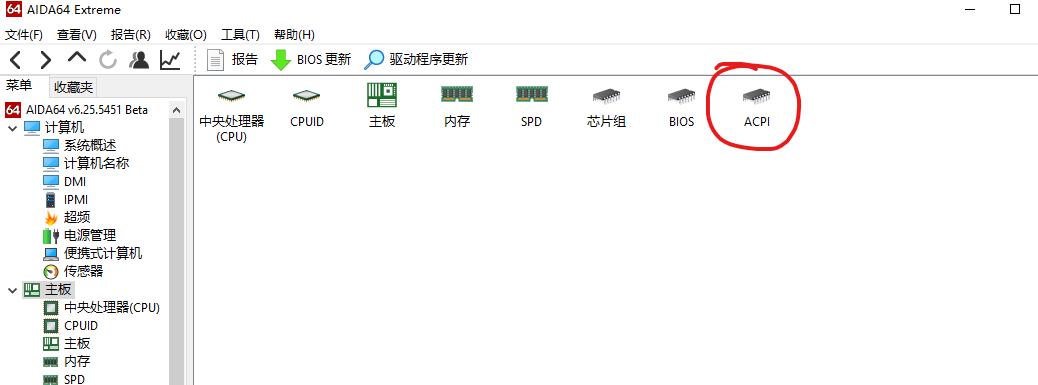The width and height of the screenshot is (1038, 385).
Task: Open 内存 memory icon in main pane
Action: [x=457, y=107]
